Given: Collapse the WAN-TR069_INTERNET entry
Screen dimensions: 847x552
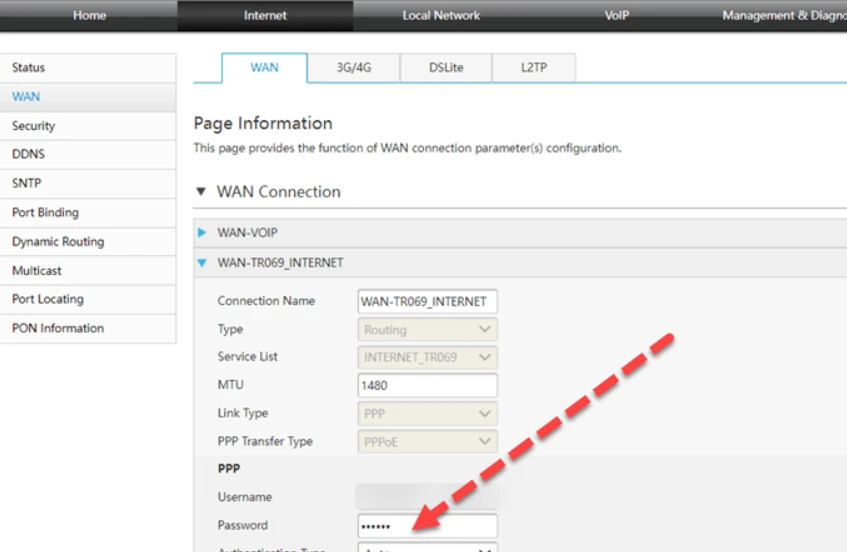Looking at the screenshot, I should click(202, 263).
